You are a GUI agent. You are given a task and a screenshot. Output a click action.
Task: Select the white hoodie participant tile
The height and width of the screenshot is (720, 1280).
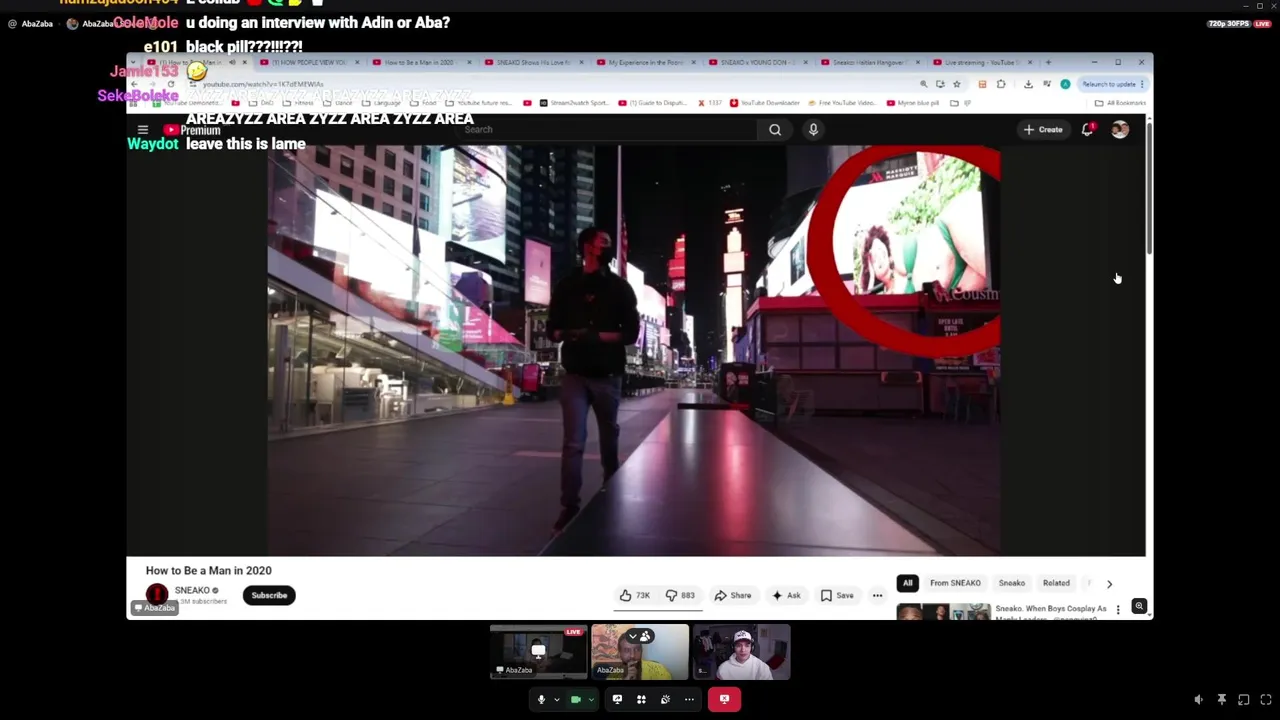(742, 652)
